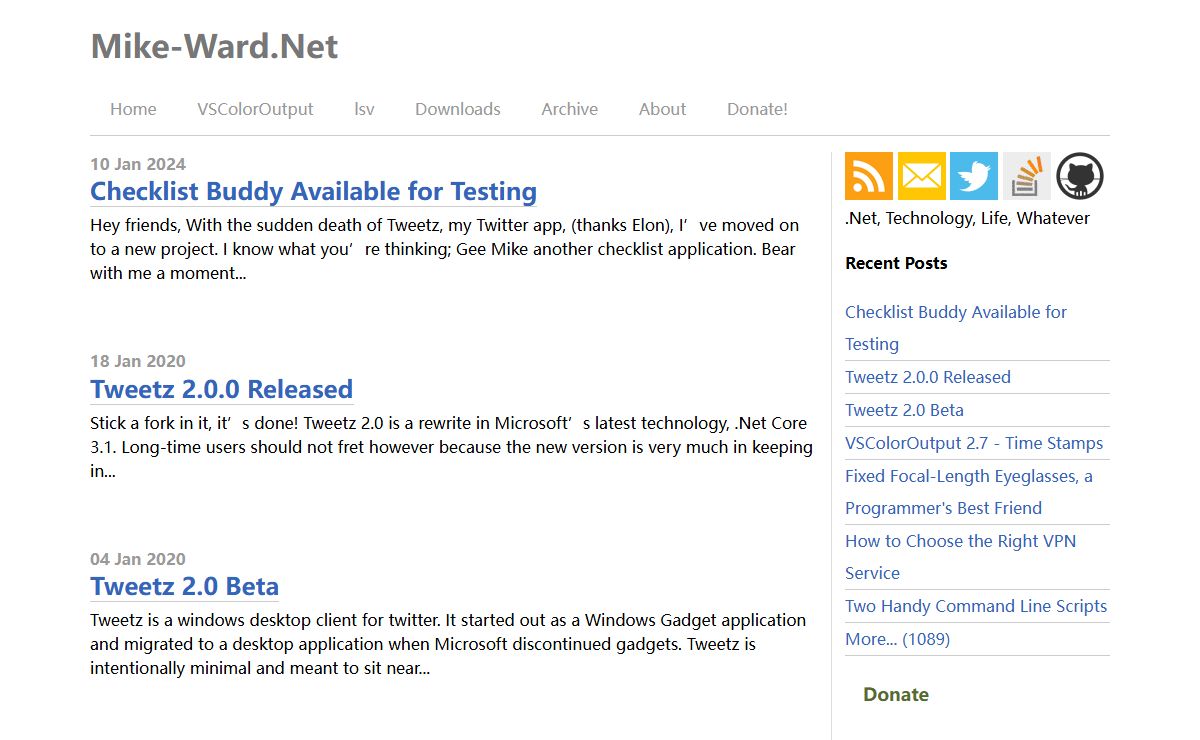Click the excerpt starting "Stick a fork in it"
Screen dimensions: 1200x740
click(x=451, y=447)
